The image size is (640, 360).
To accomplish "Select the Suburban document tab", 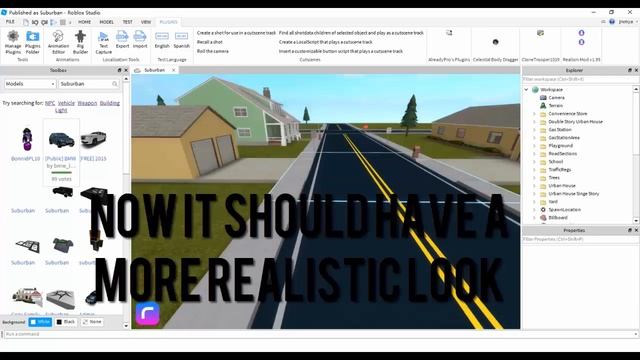I will point(155,70).
